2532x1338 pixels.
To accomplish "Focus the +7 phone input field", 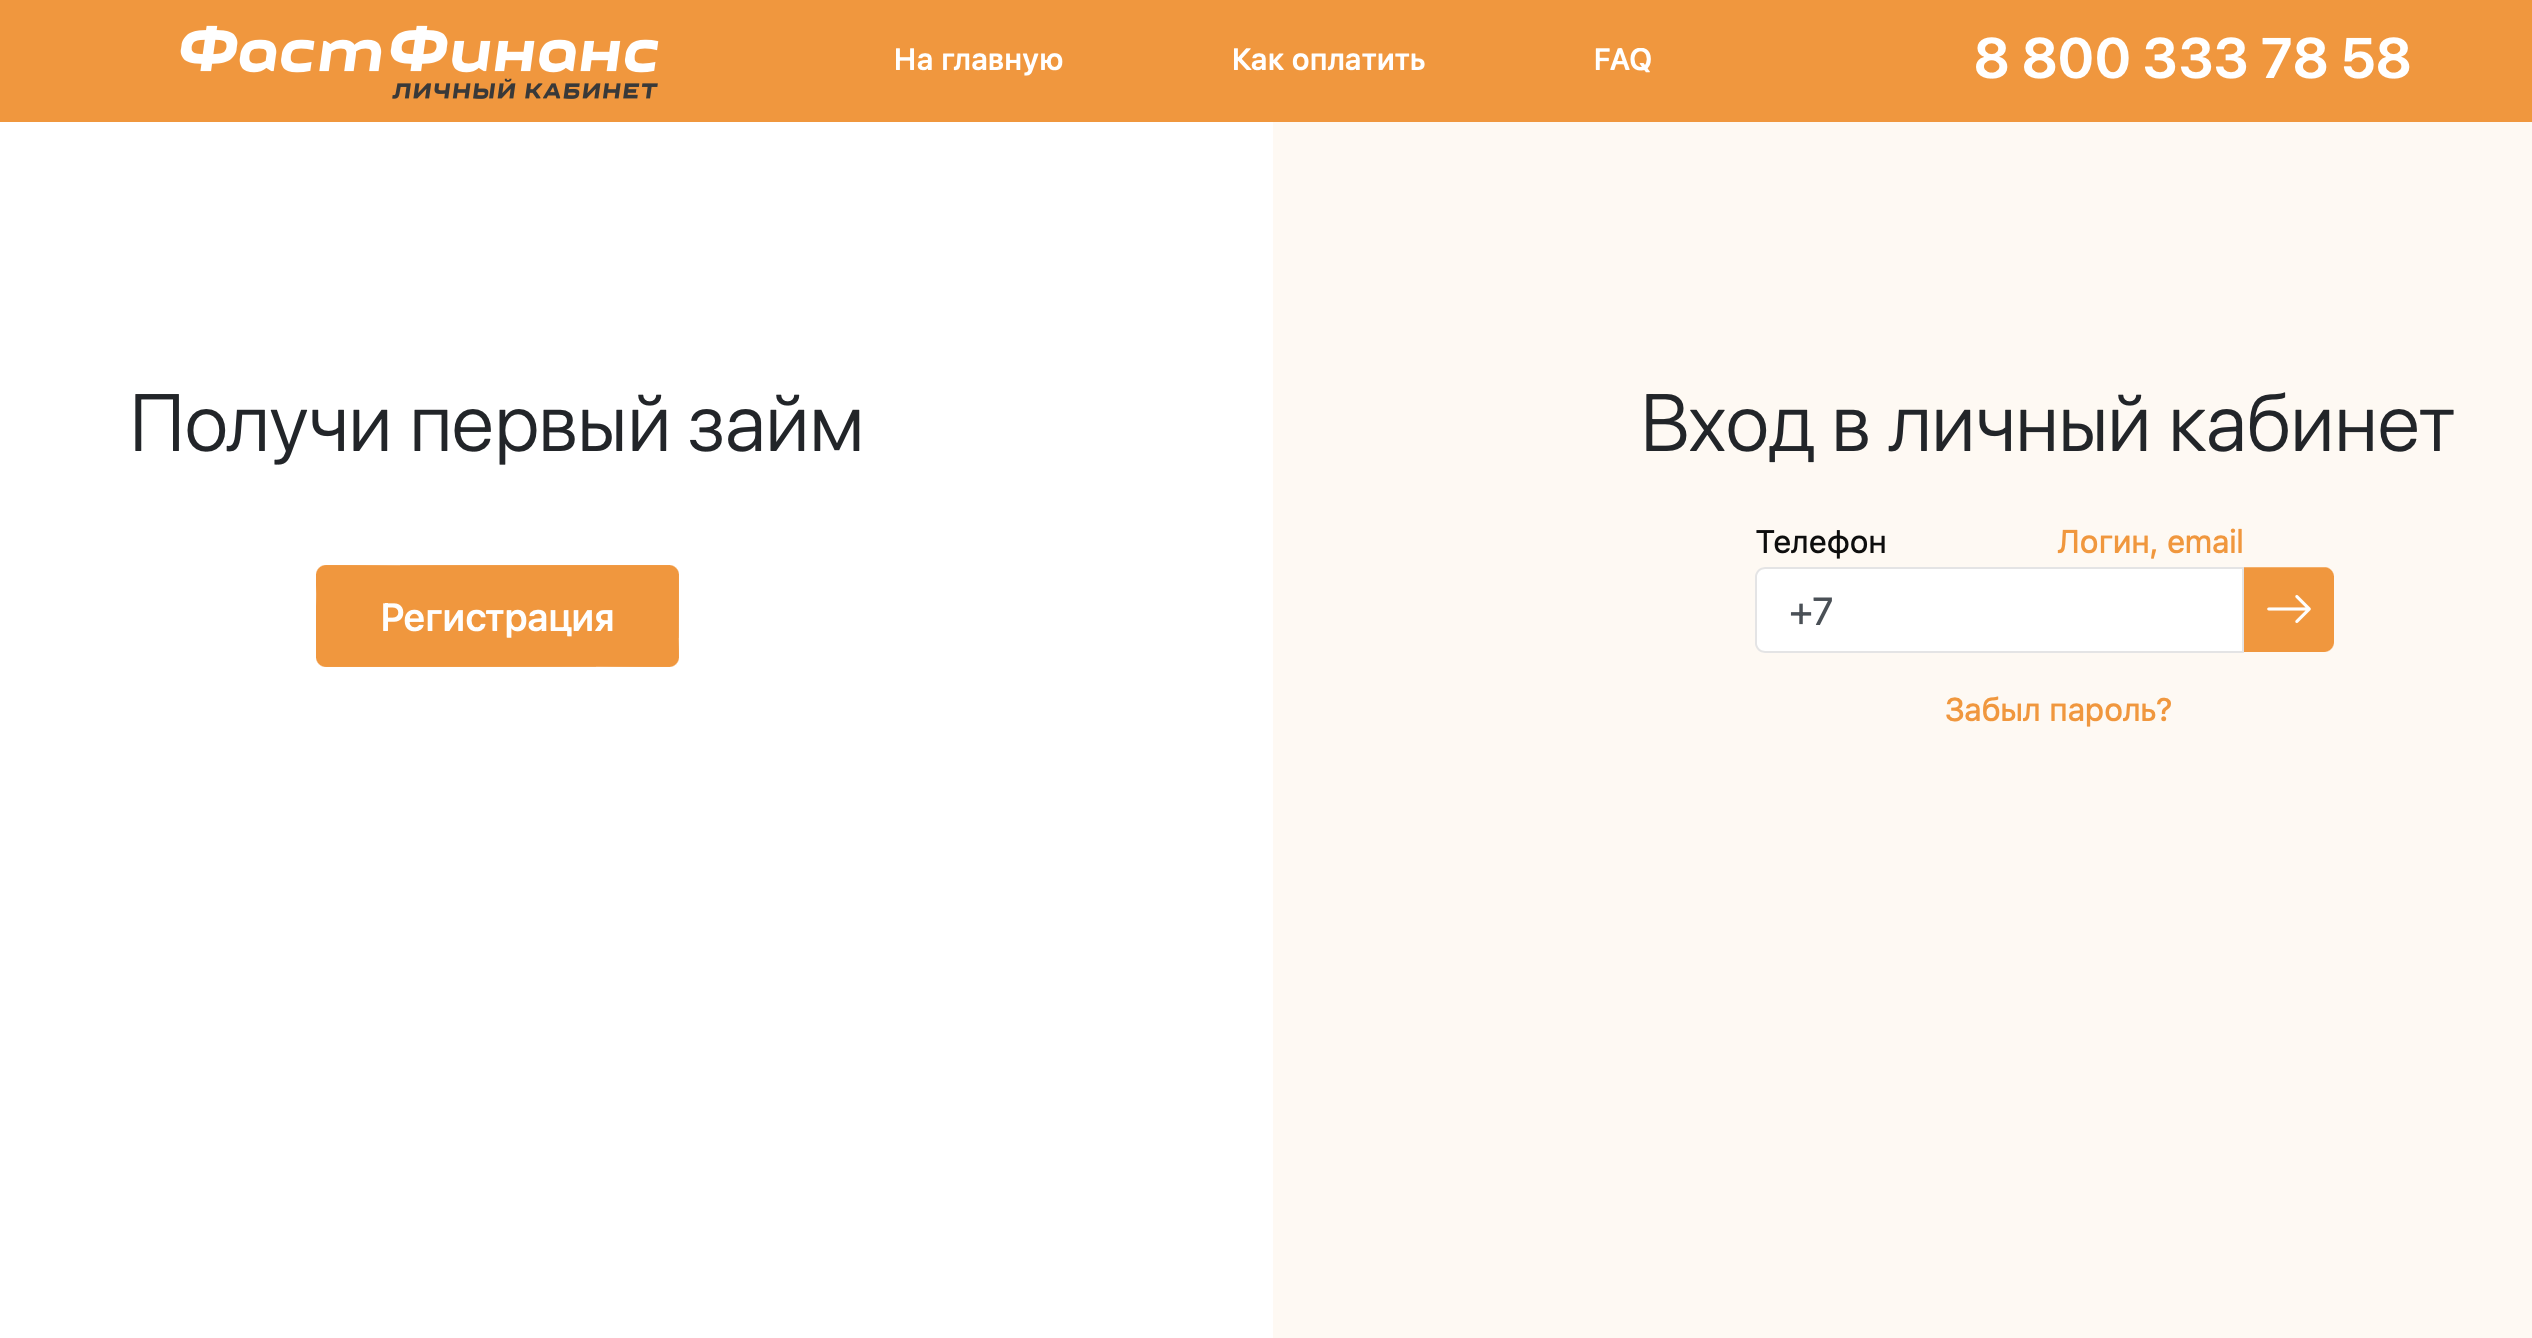I will pos(1999,610).
